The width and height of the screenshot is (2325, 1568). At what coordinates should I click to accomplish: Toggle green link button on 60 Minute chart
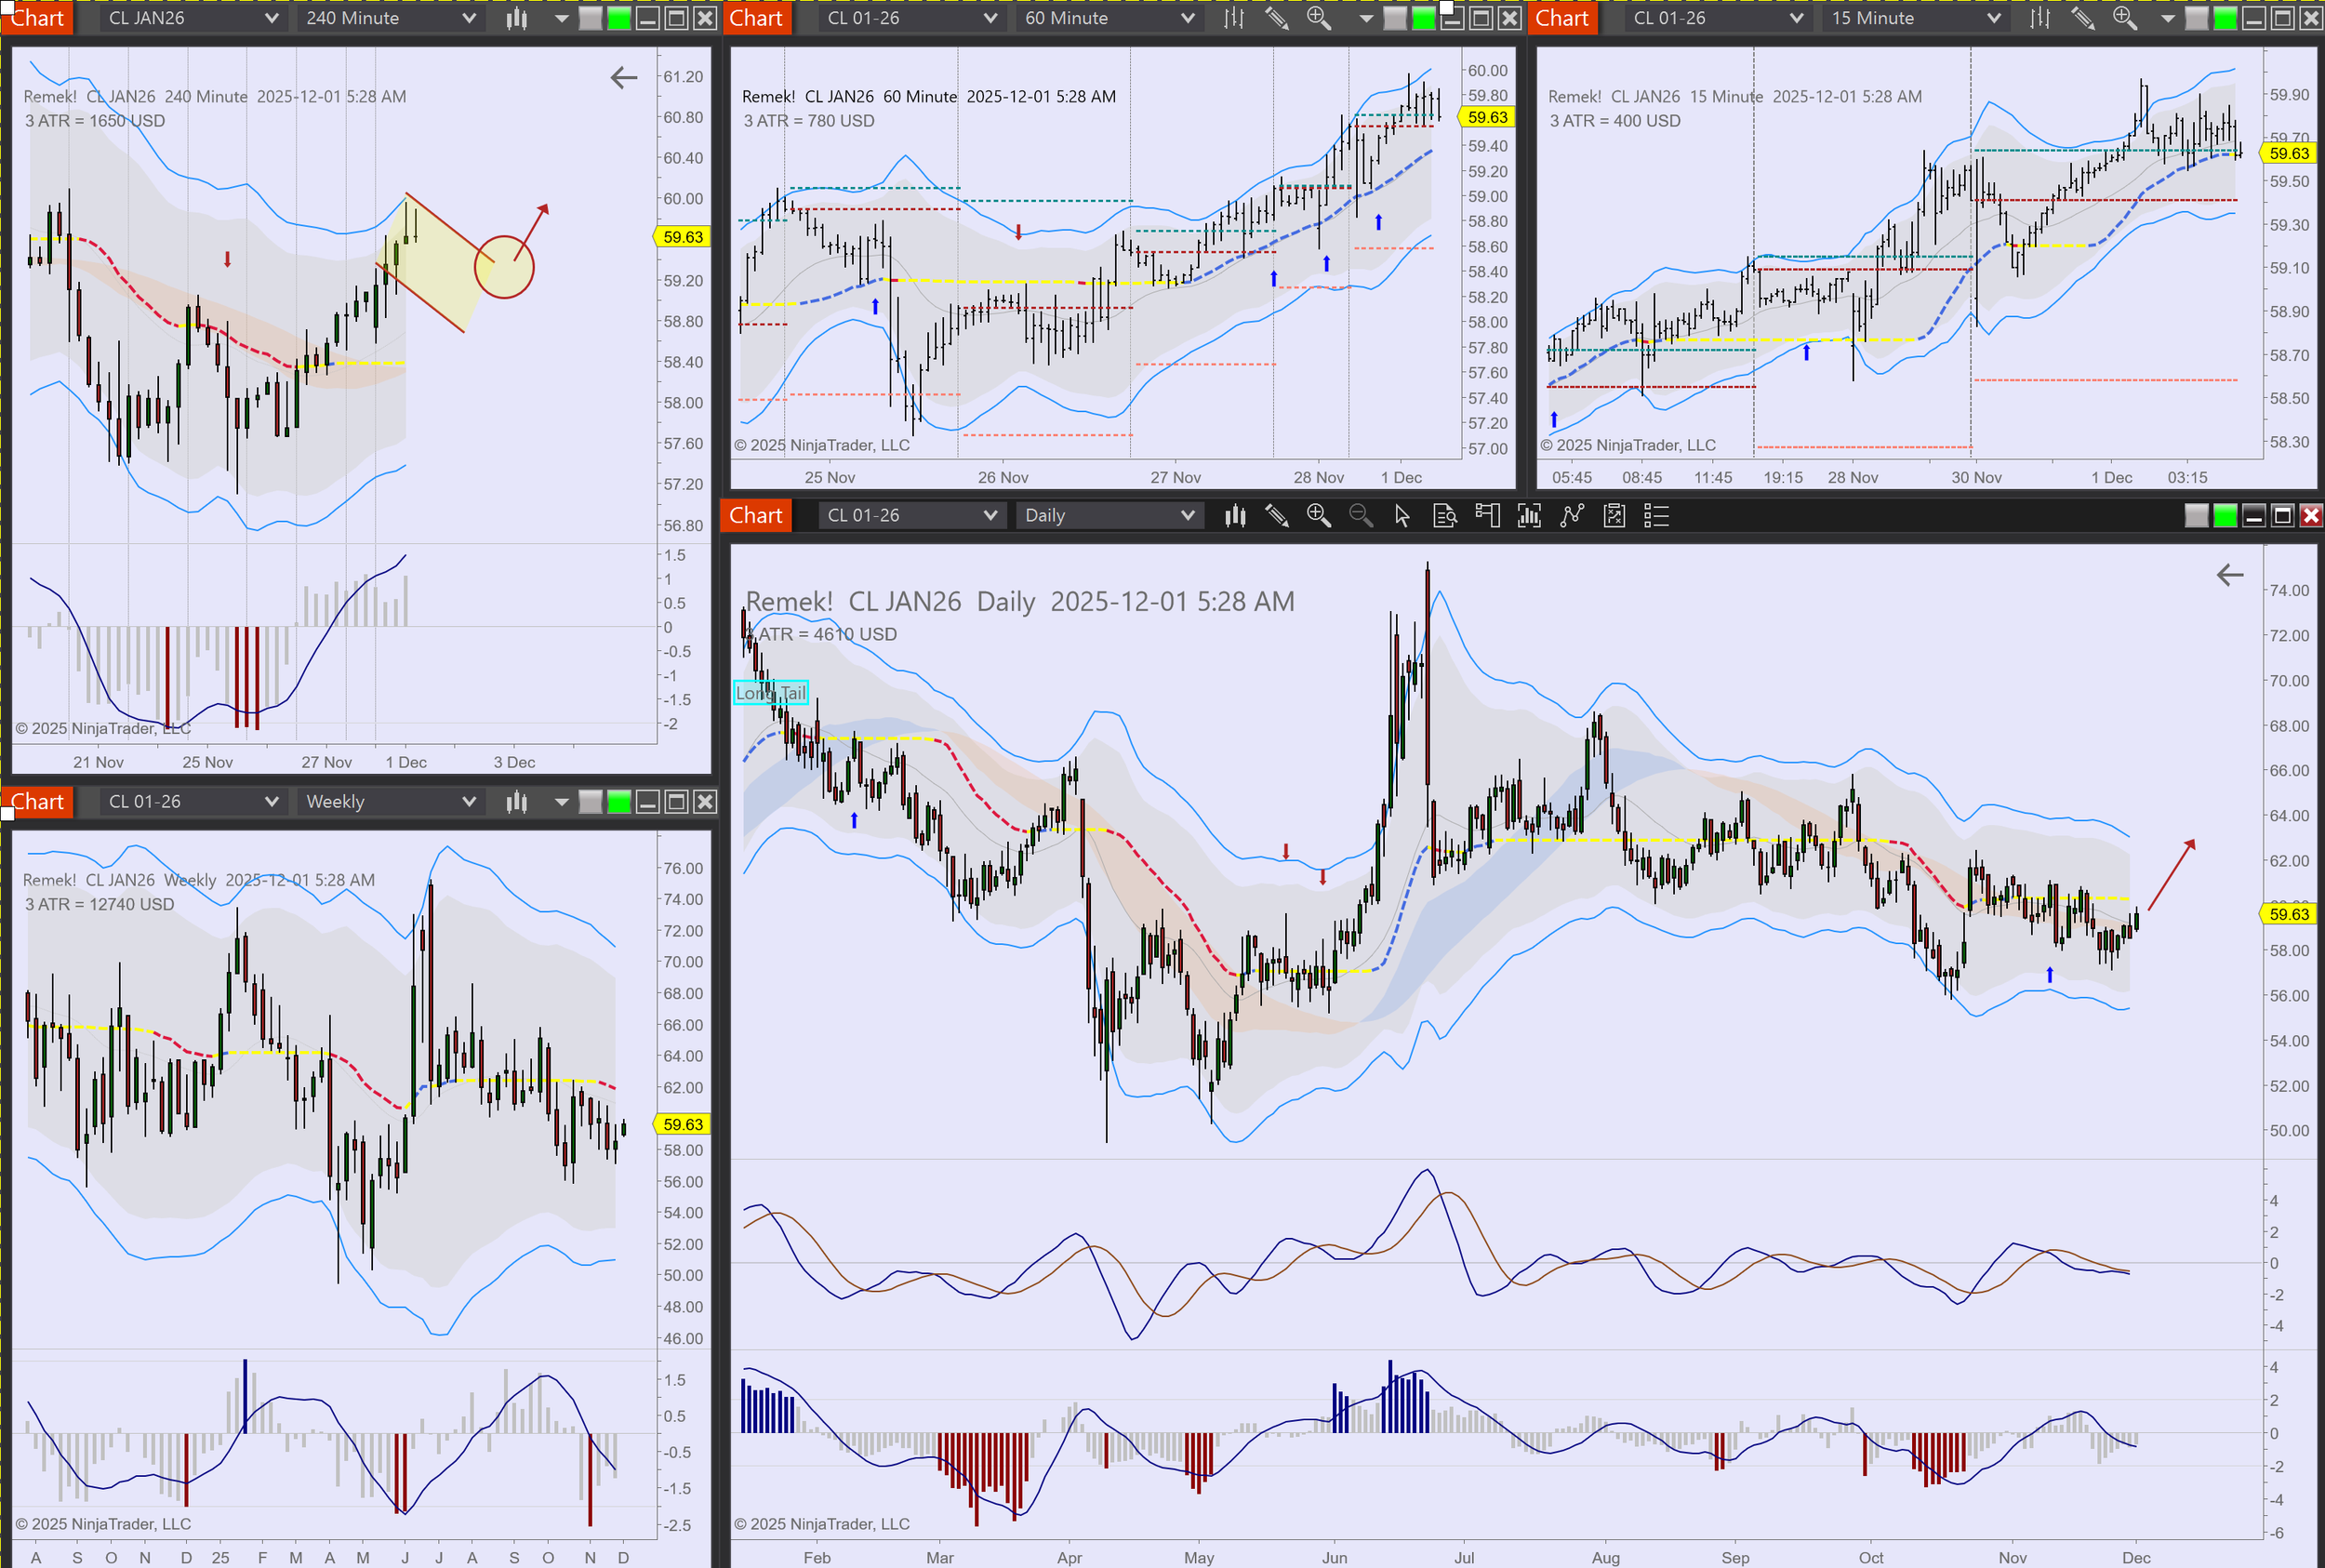(x=1423, y=18)
